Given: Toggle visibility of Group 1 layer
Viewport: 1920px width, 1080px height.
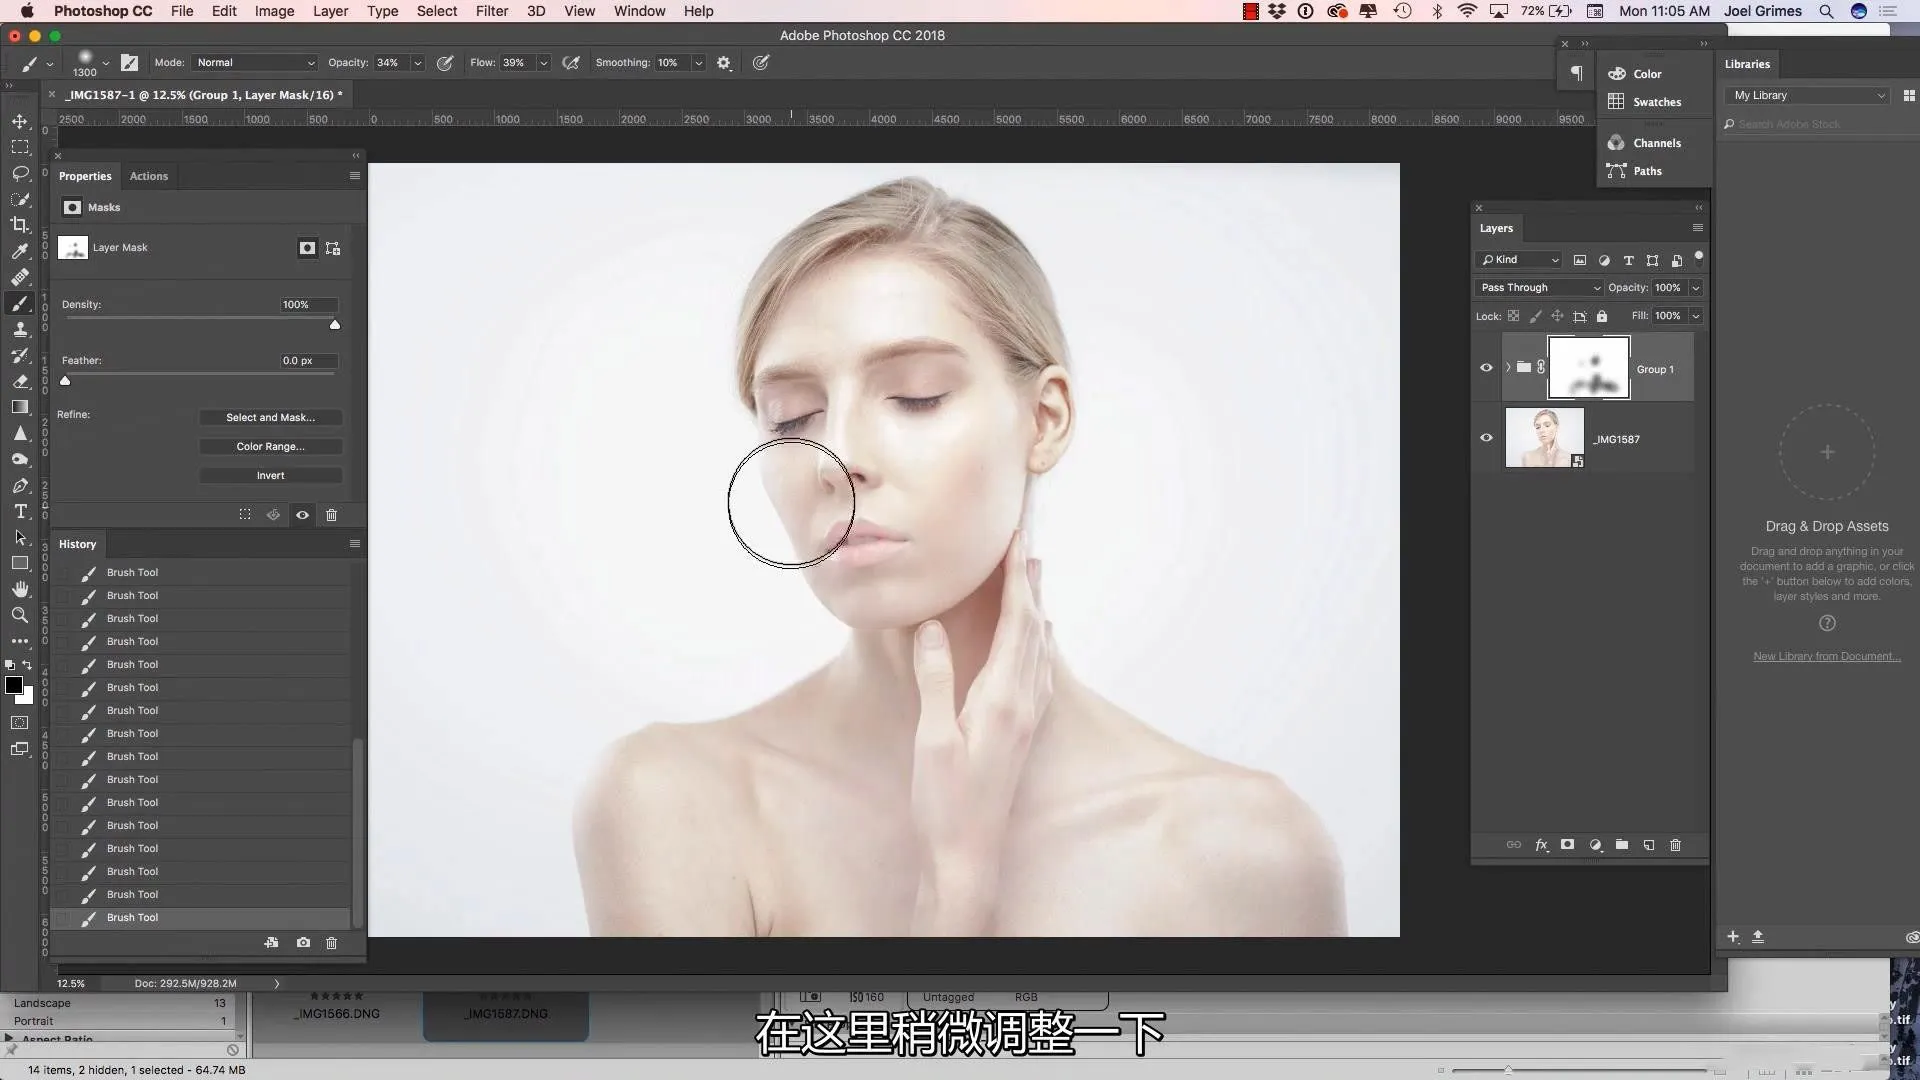Looking at the screenshot, I should 1487,367.
